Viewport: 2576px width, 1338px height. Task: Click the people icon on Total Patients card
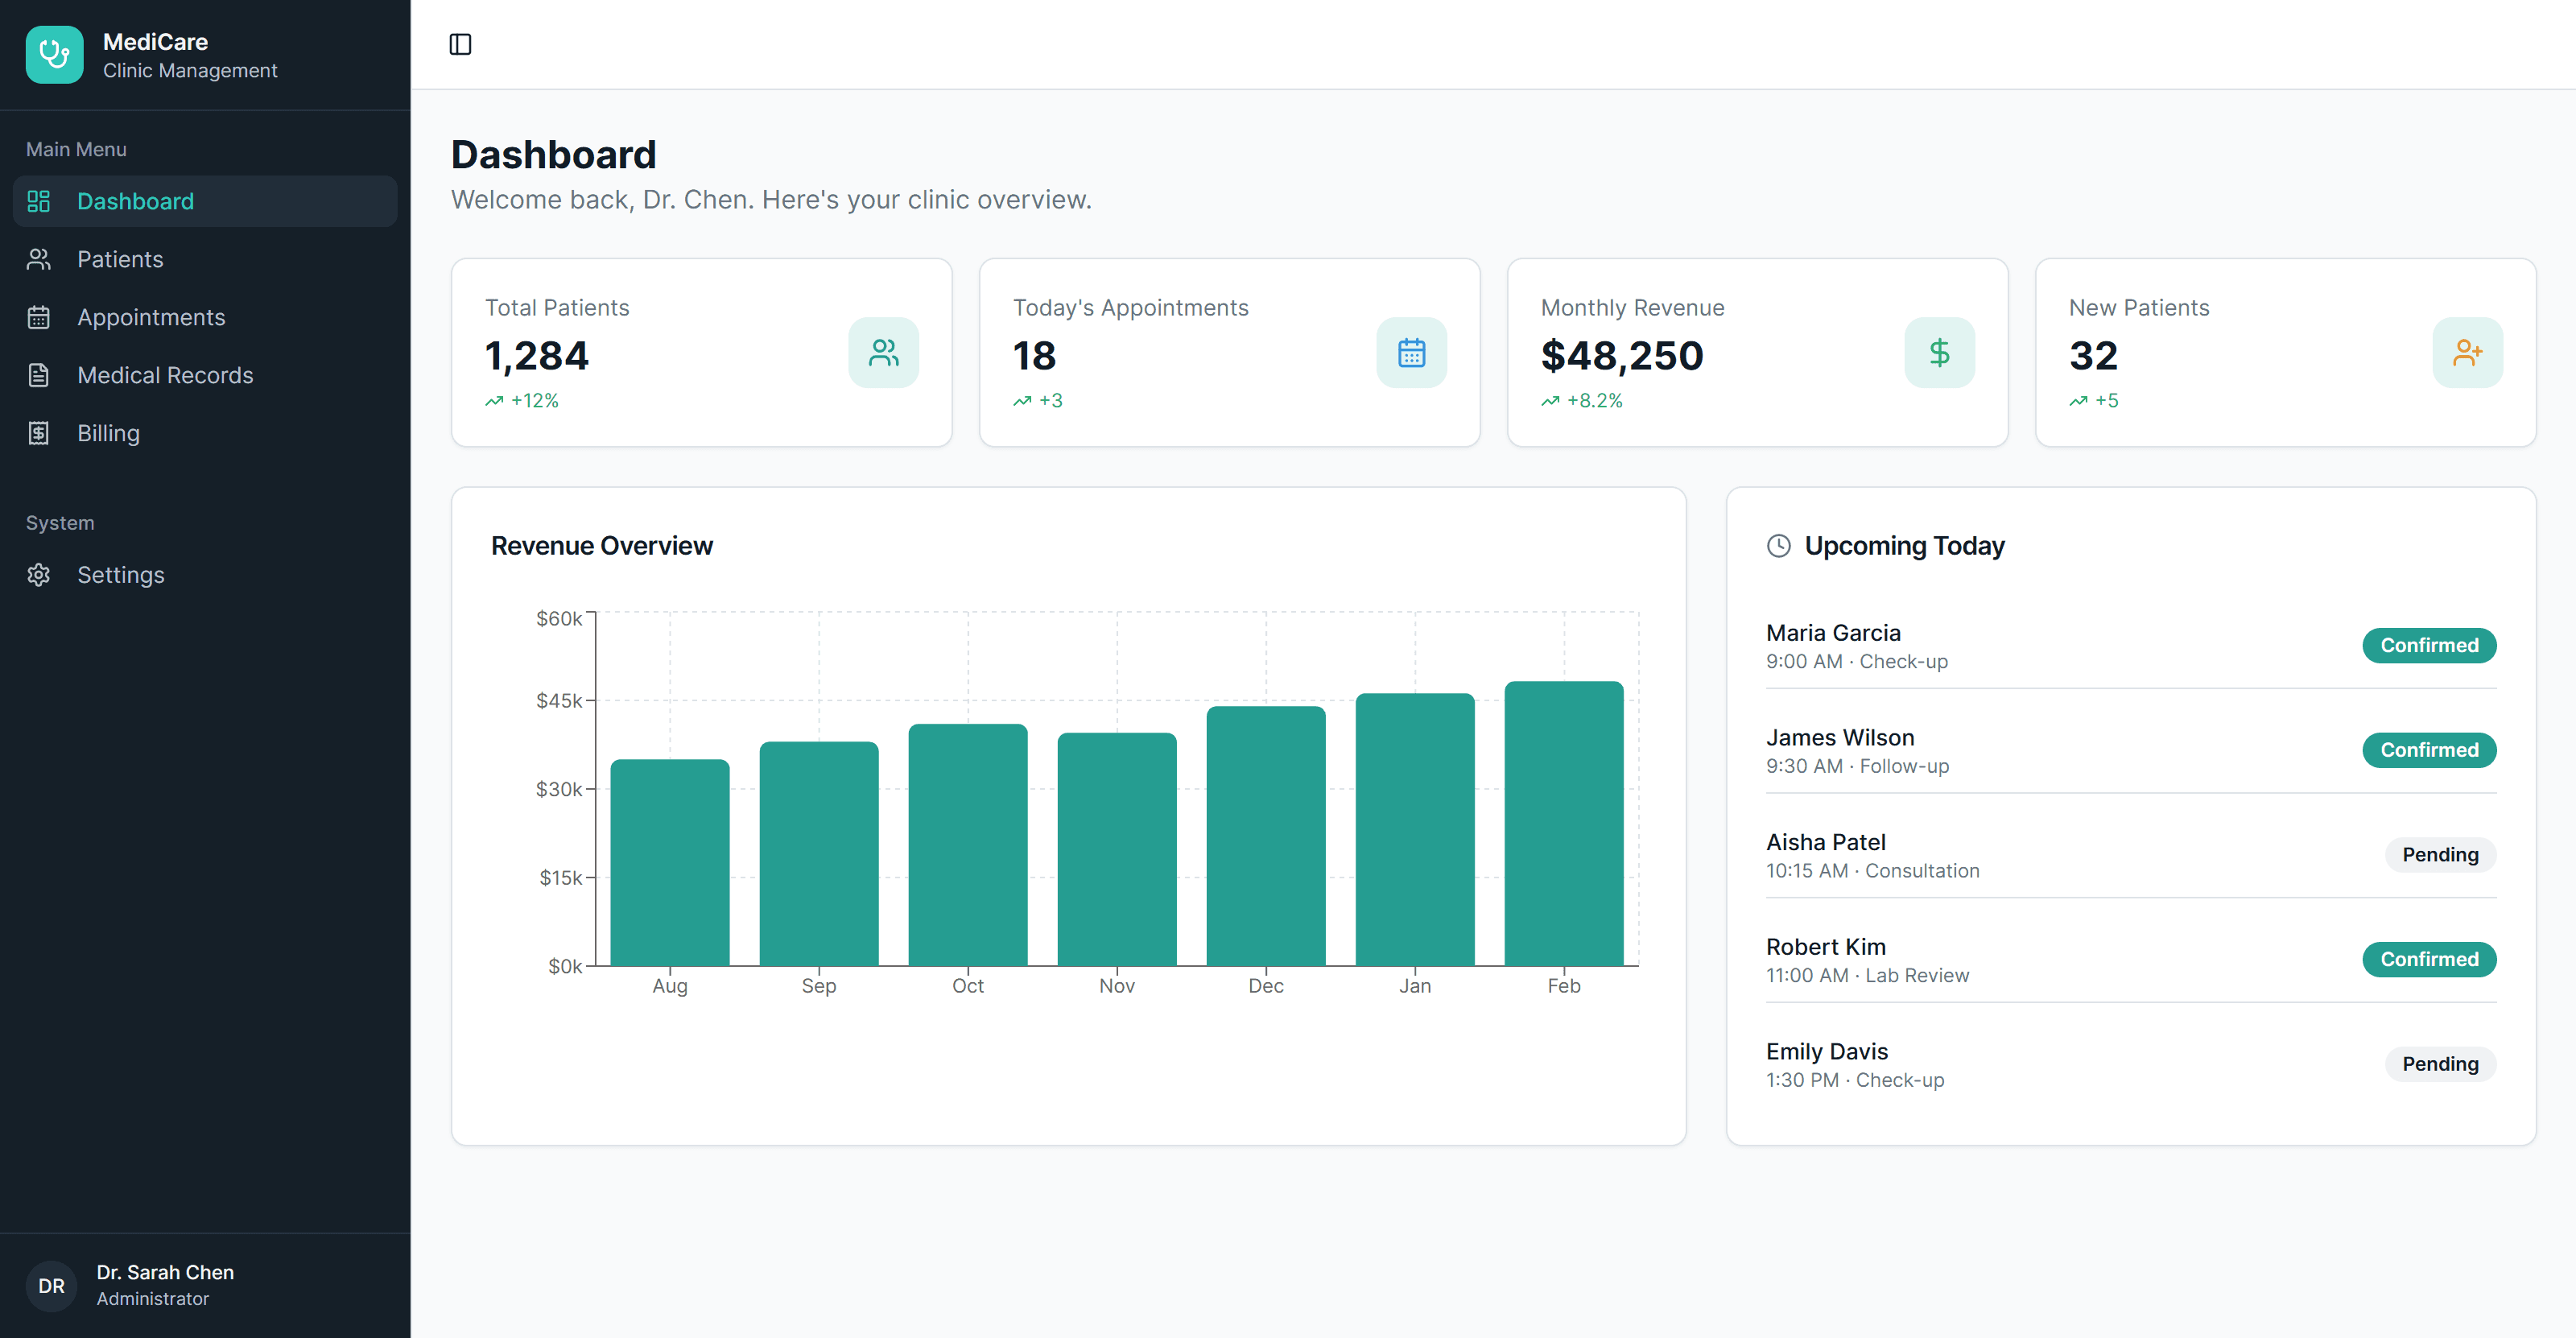click(x=883, y=352)
